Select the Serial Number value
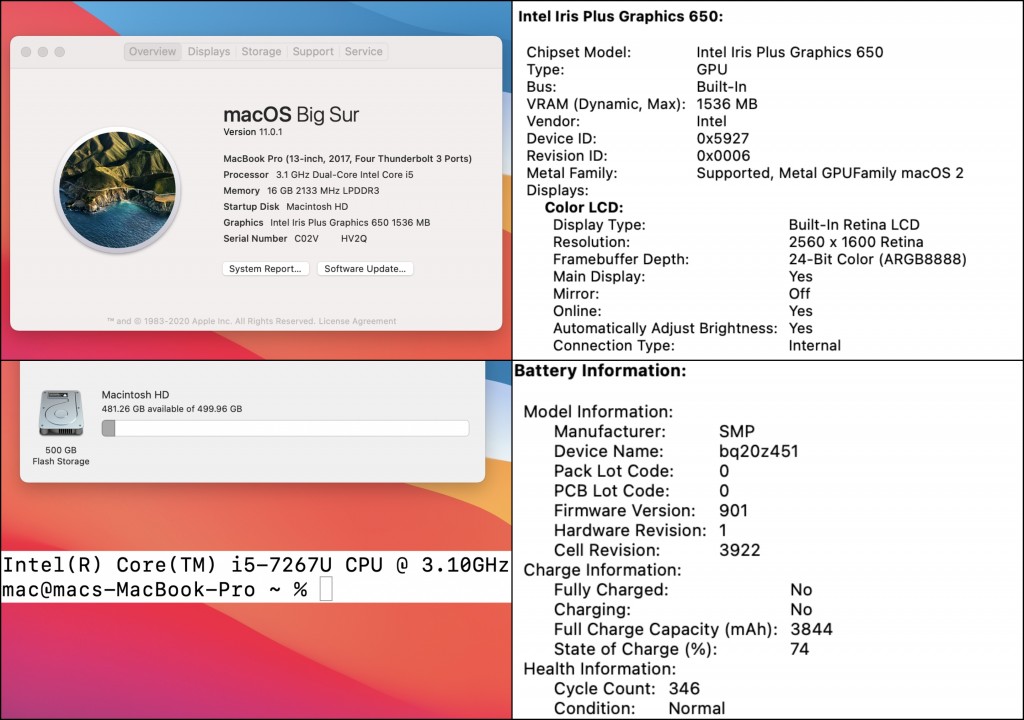 pos(330,238)
